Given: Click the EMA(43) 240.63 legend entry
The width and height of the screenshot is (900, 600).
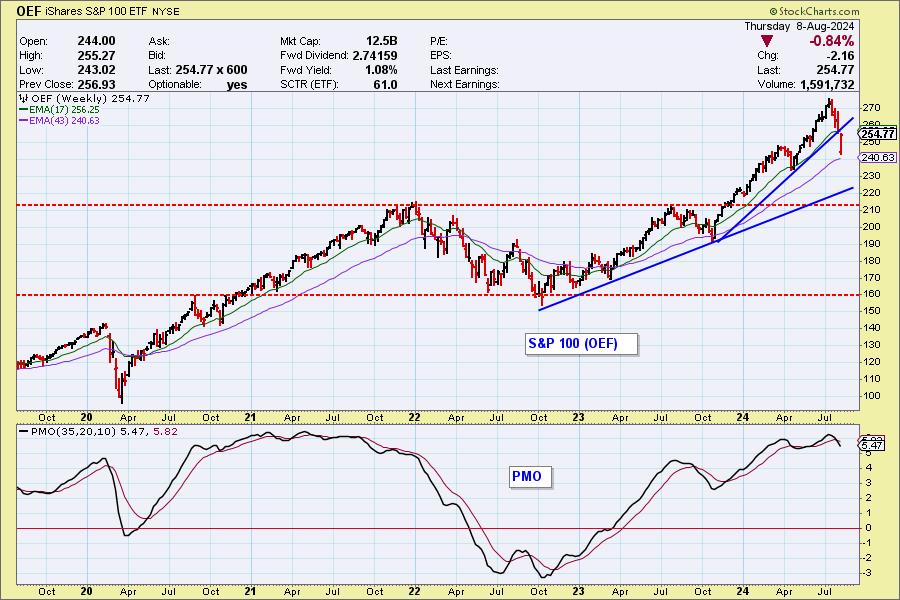Looking at the screenshot, I should click(64, 121).
